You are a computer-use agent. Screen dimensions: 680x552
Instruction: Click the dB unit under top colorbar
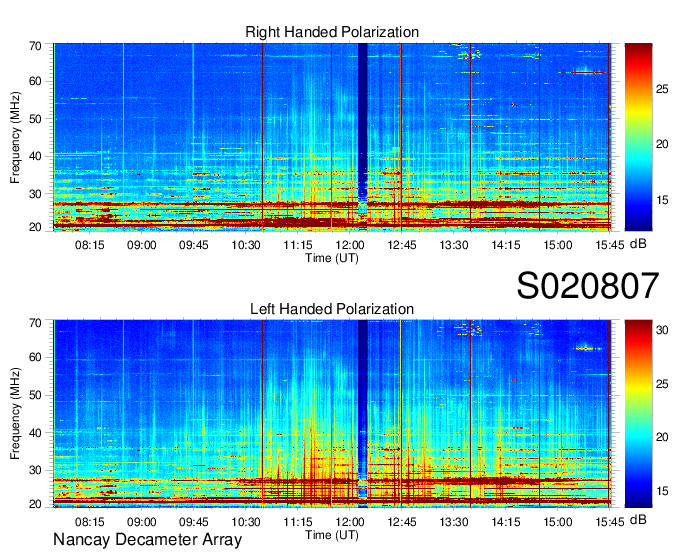[x=638, y=244]
